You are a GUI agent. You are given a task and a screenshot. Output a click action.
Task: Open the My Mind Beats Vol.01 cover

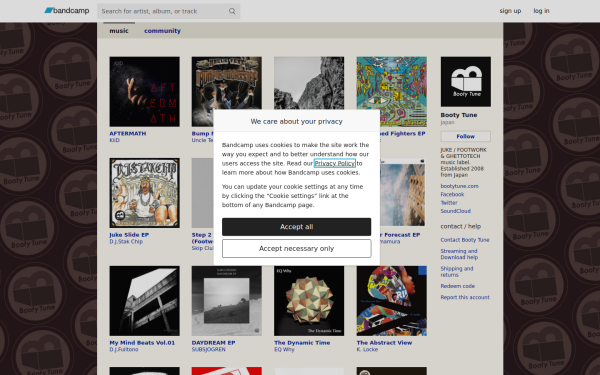coord(144,301)
